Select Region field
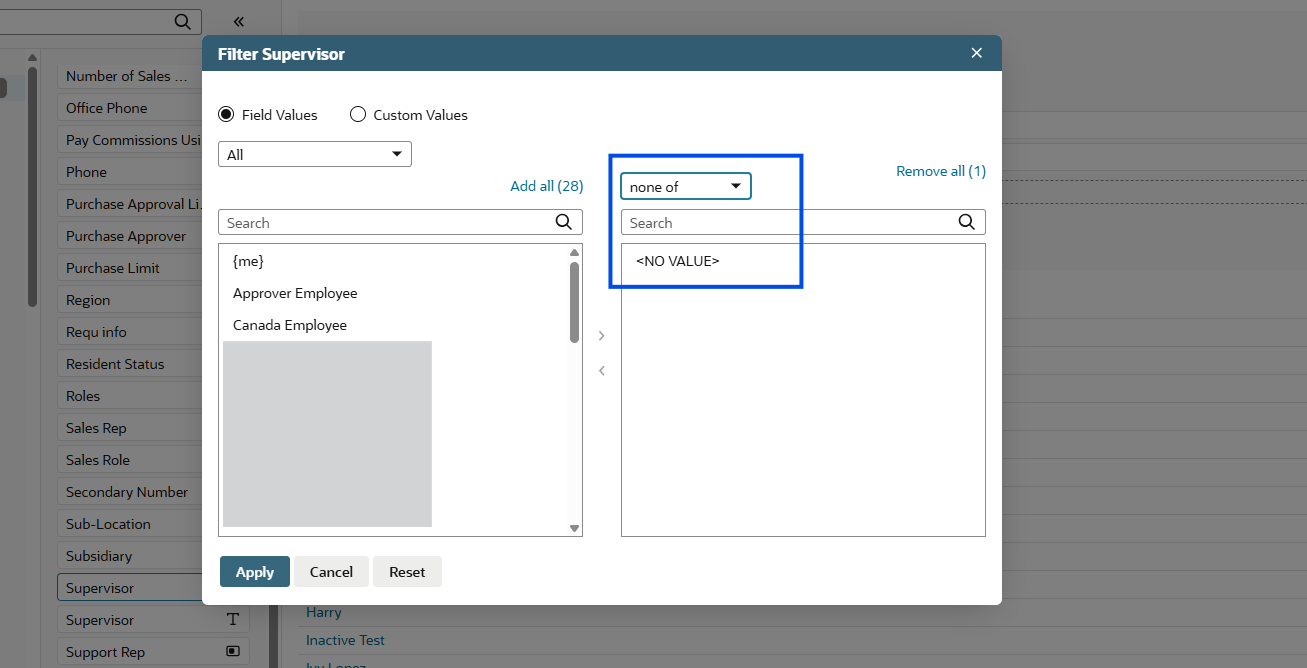Viewport: 1307px width, 668px height. click(x=130, y=300)
